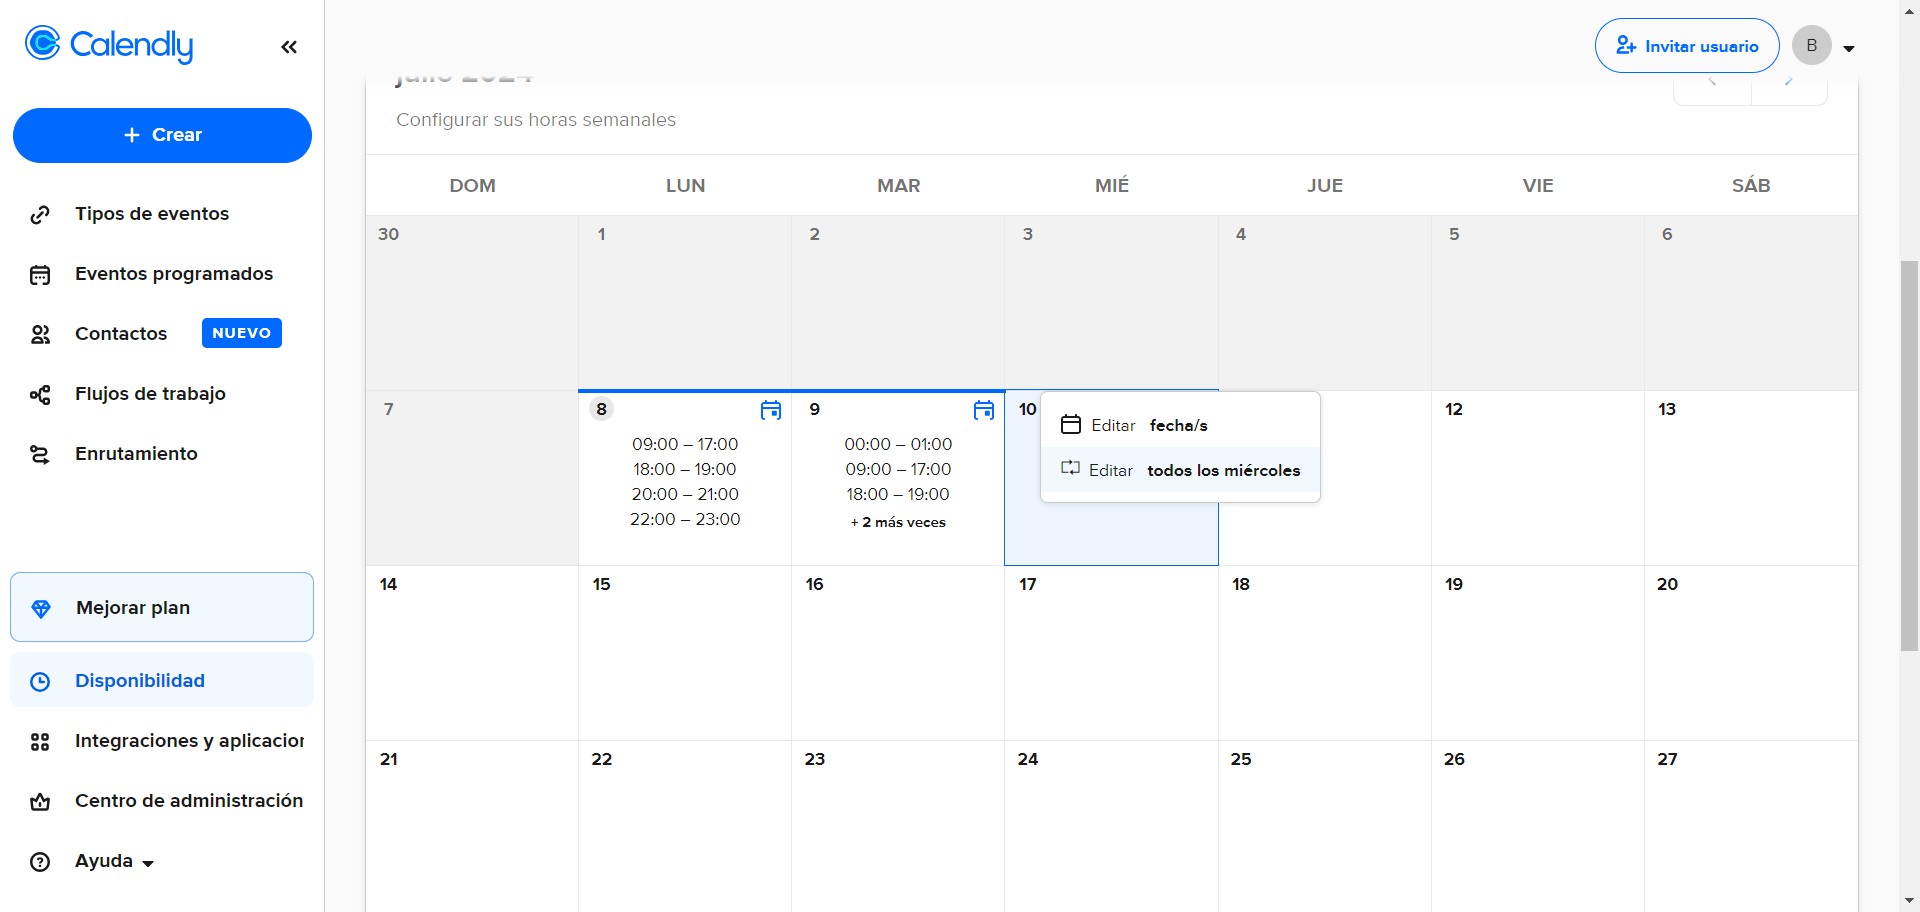Click 09:00 – 17:00 slot on day 9

click(898, 469)
